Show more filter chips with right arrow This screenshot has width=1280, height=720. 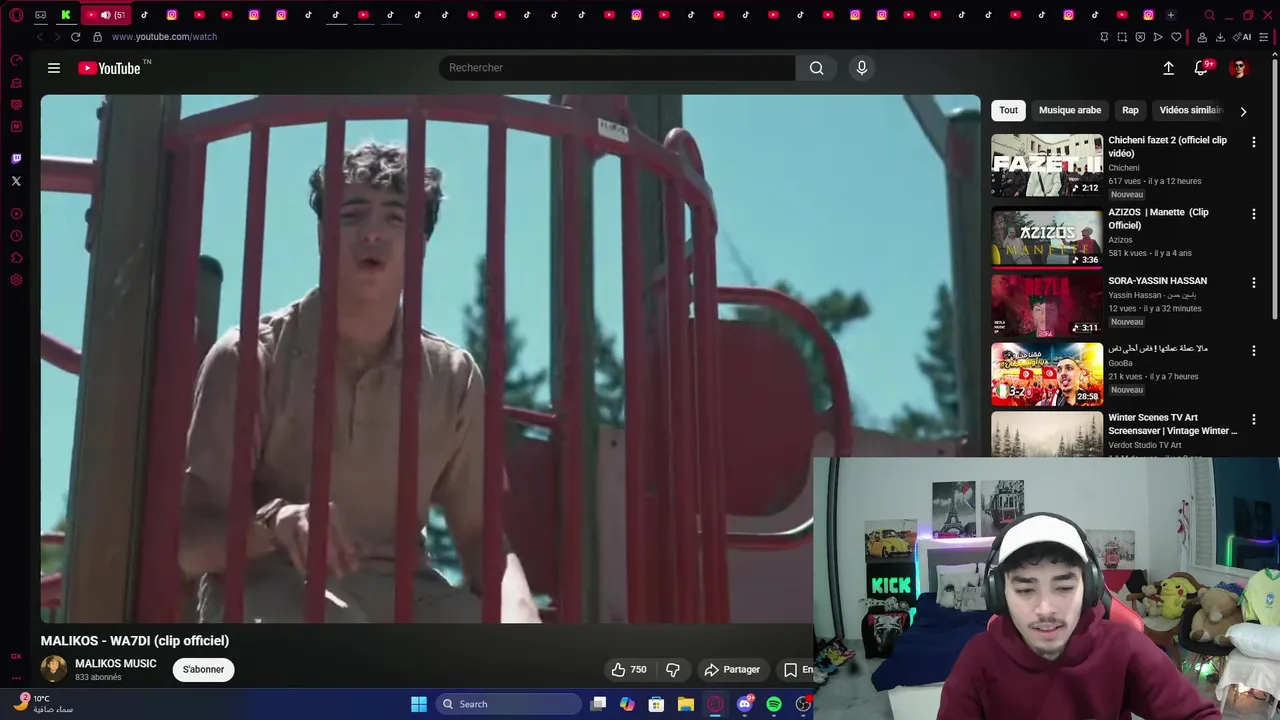point(1243,111)
